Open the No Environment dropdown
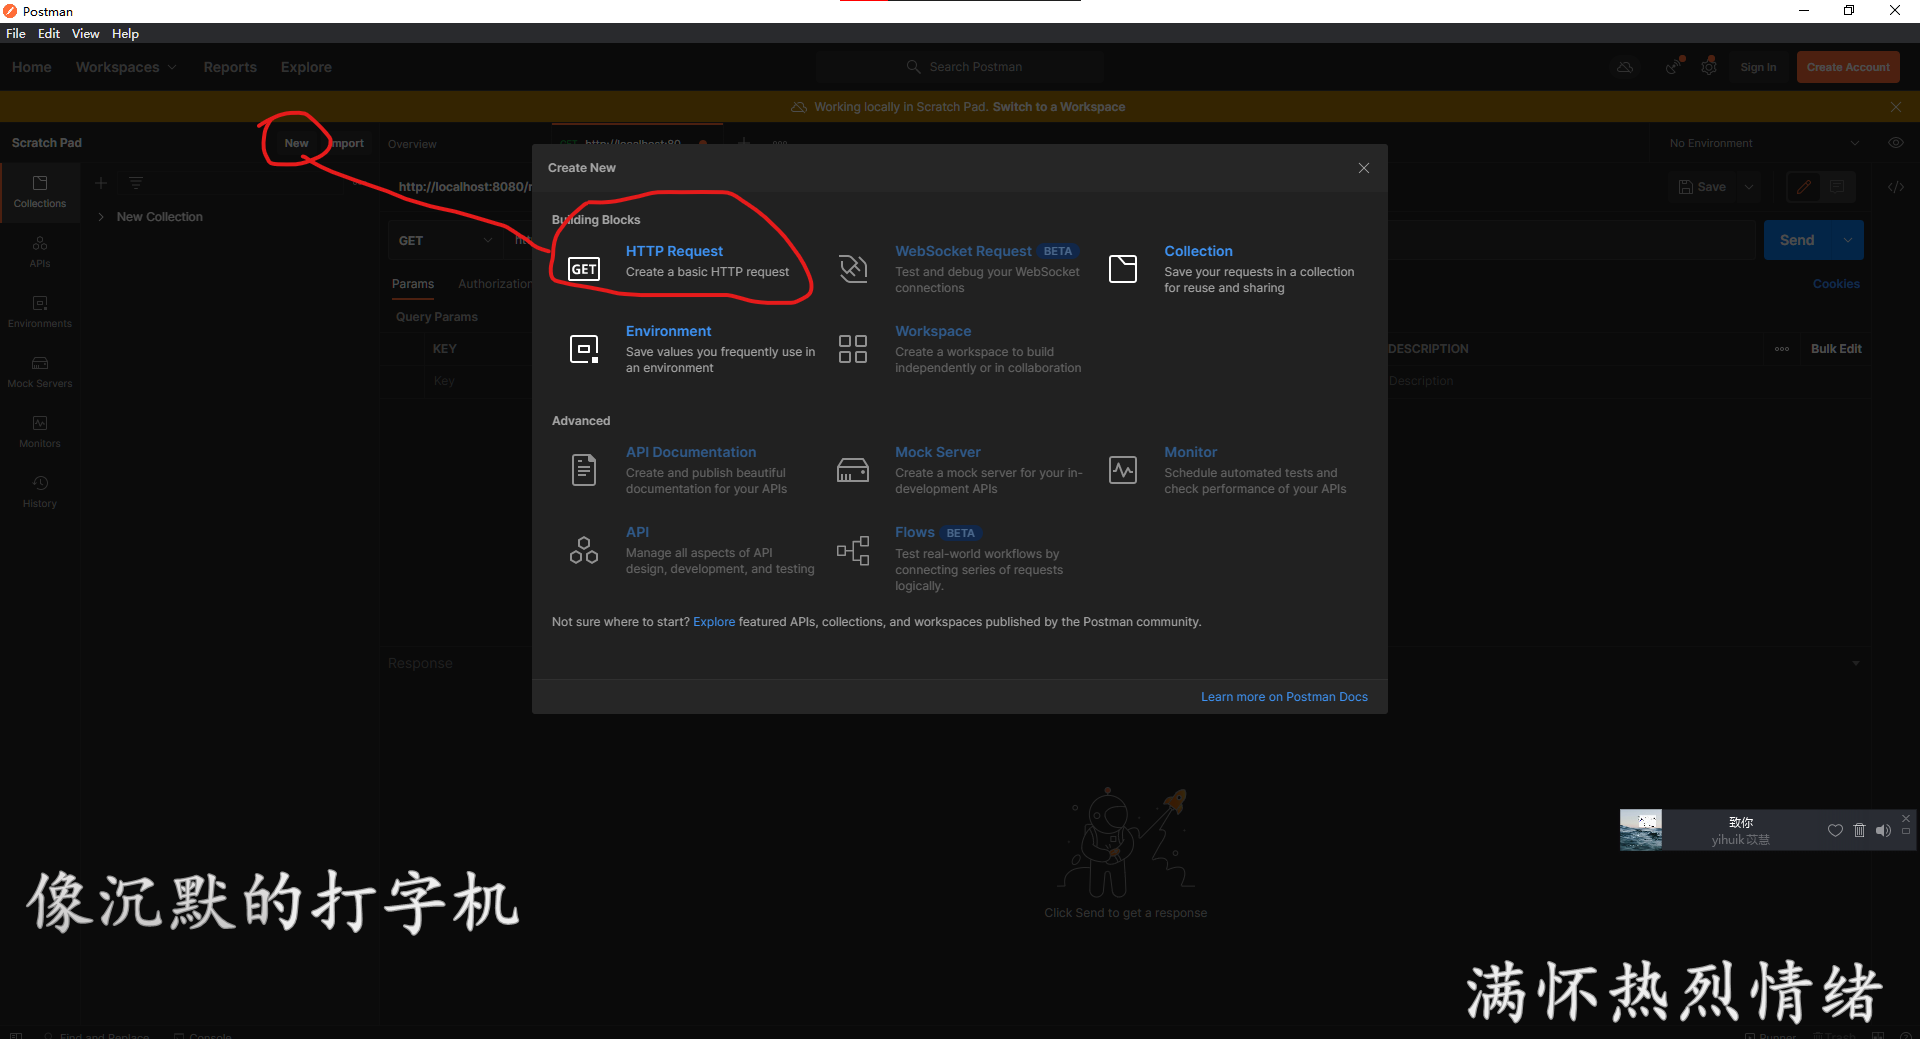Screen dimensions: 1920x1039 tap(1764, 143)
